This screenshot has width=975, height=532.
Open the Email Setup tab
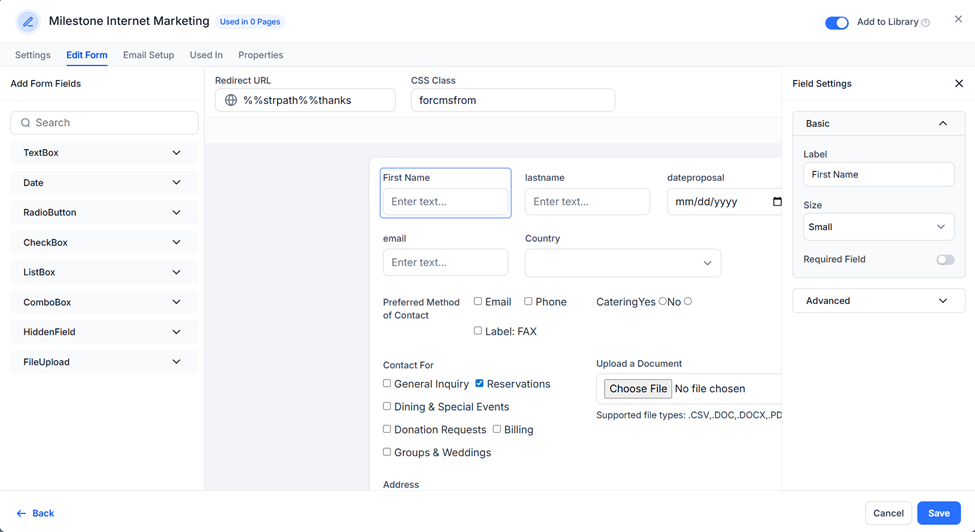148,55
